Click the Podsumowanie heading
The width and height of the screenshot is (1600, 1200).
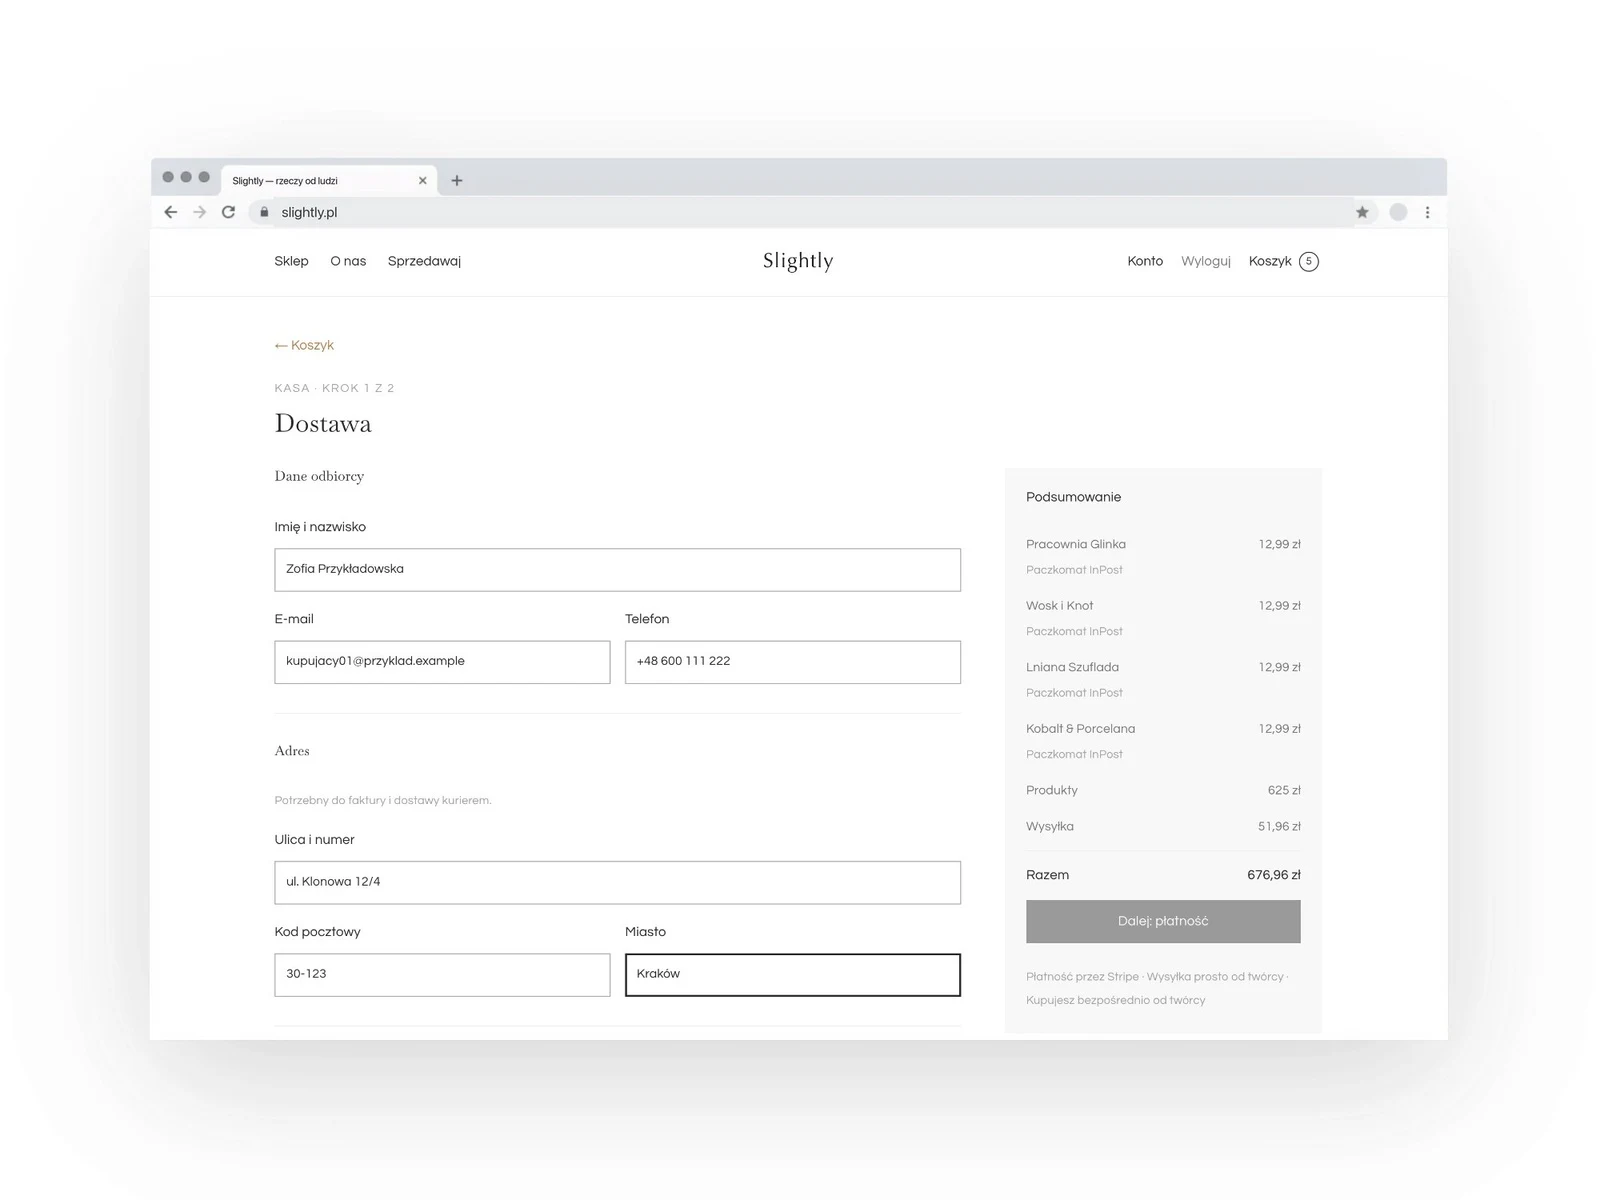tap(1073, 497)
